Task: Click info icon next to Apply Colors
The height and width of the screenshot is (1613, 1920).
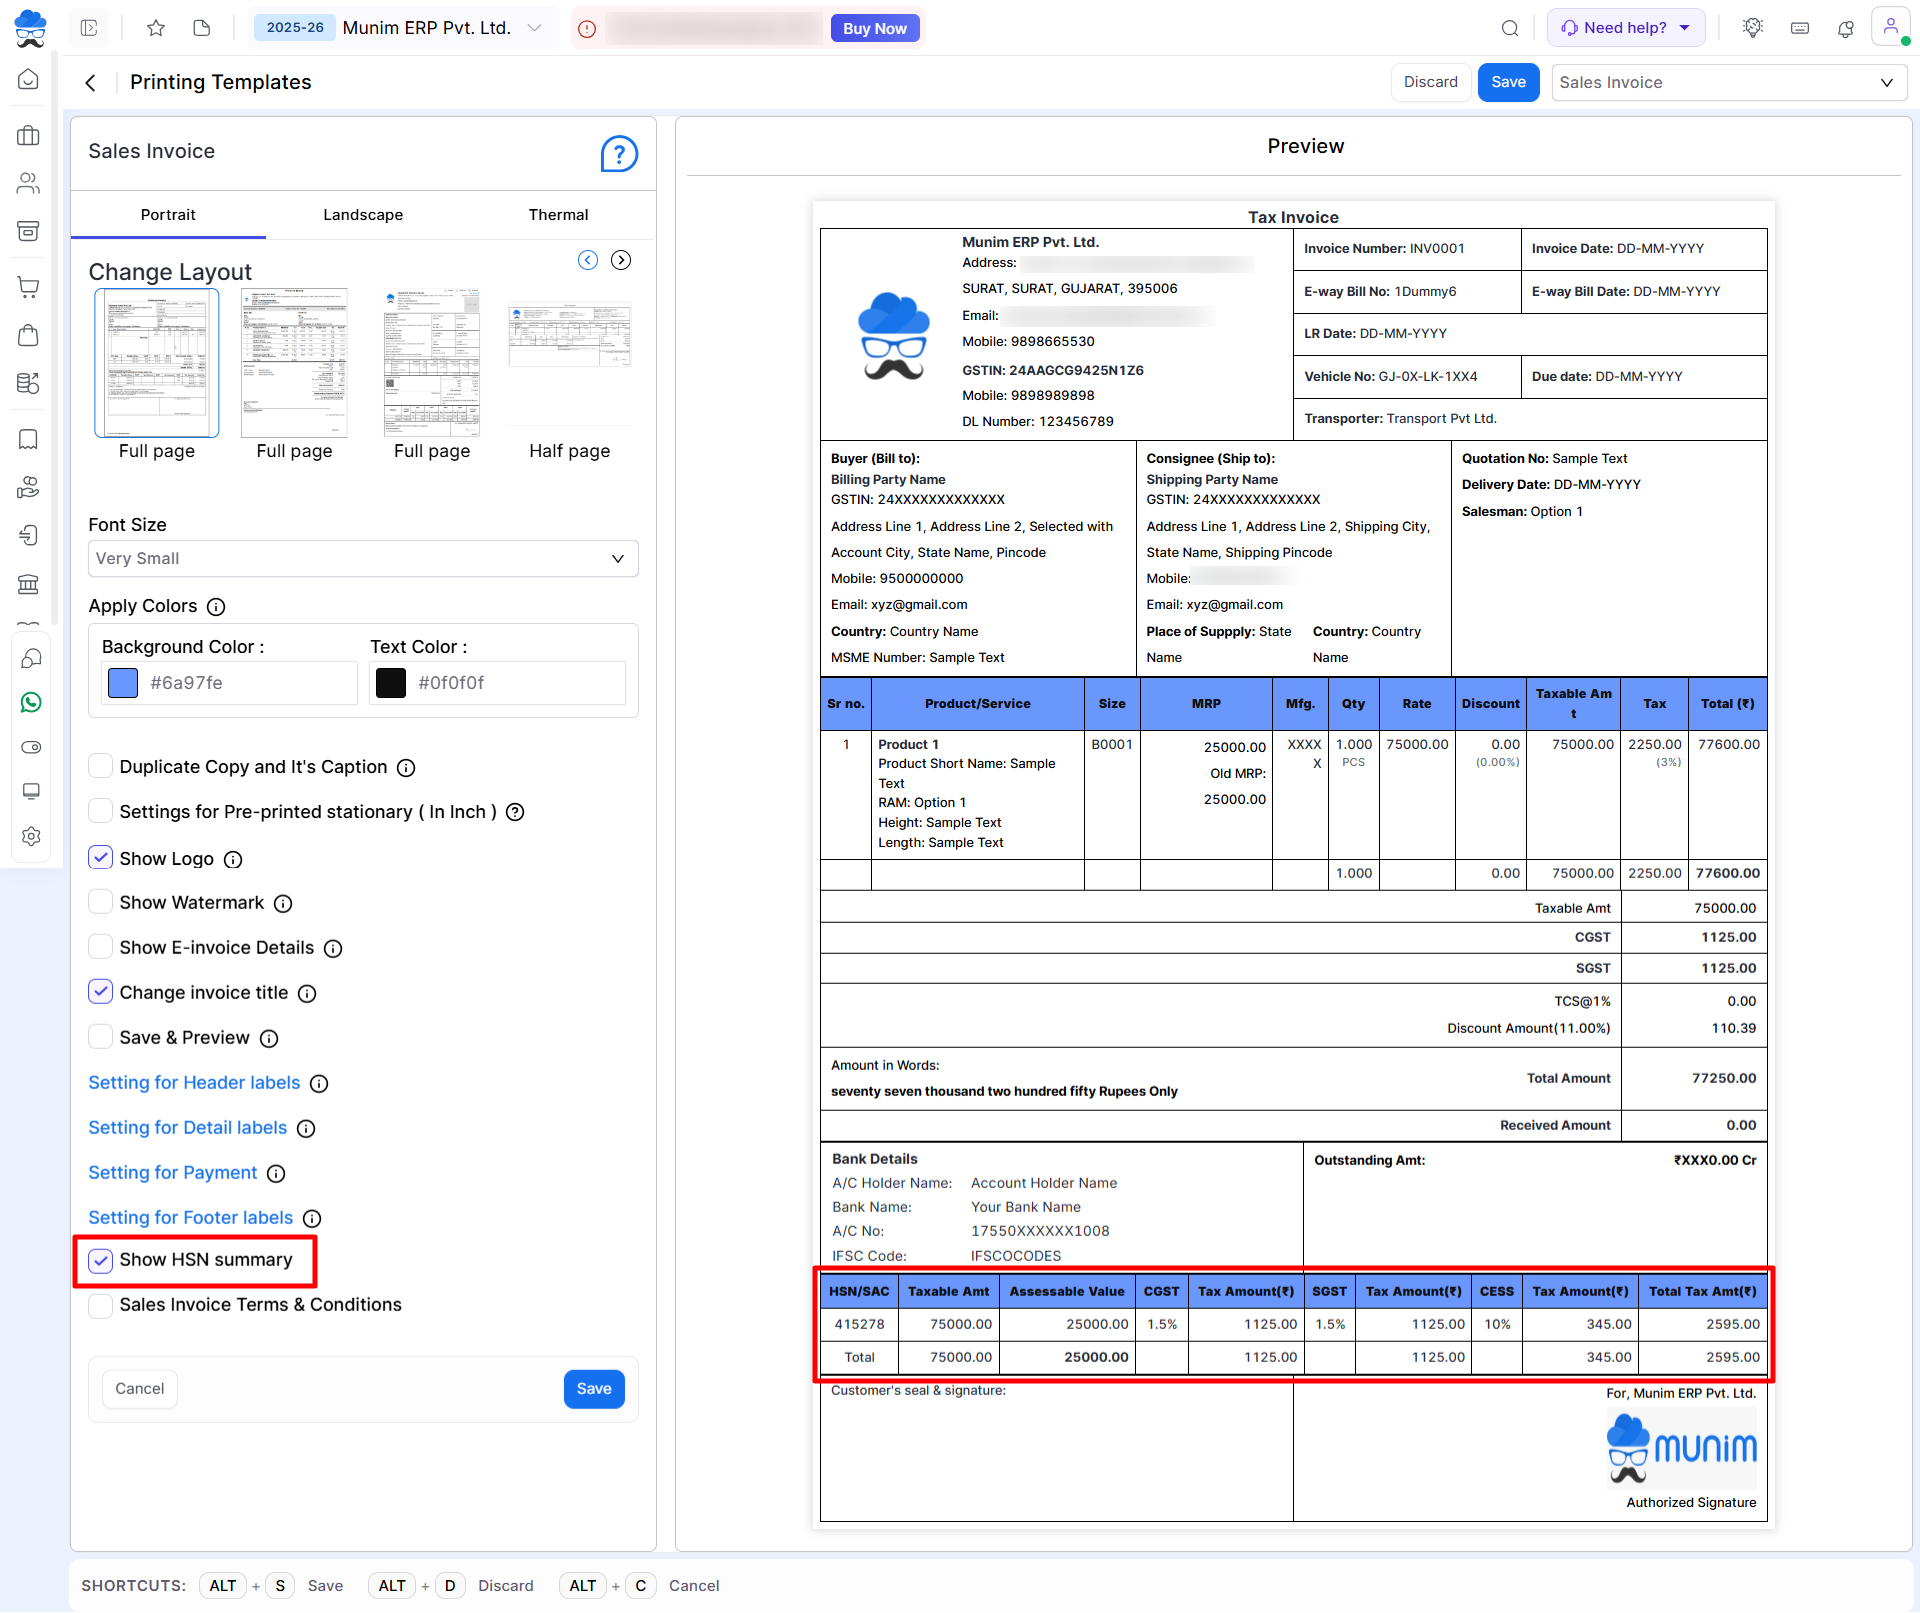Action: pyautogui.click(x=216, y=607)
